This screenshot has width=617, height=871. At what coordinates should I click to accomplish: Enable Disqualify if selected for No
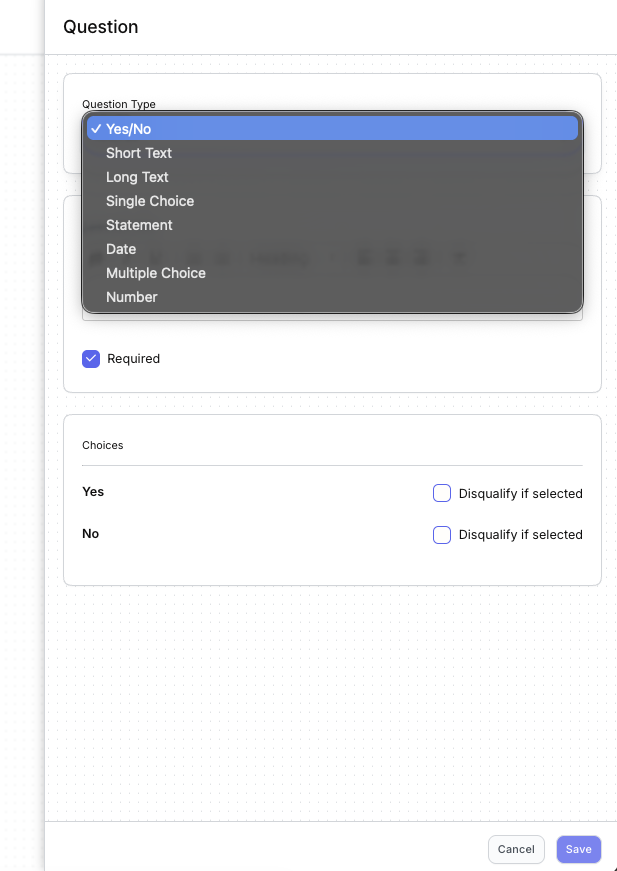pos(442,535)
